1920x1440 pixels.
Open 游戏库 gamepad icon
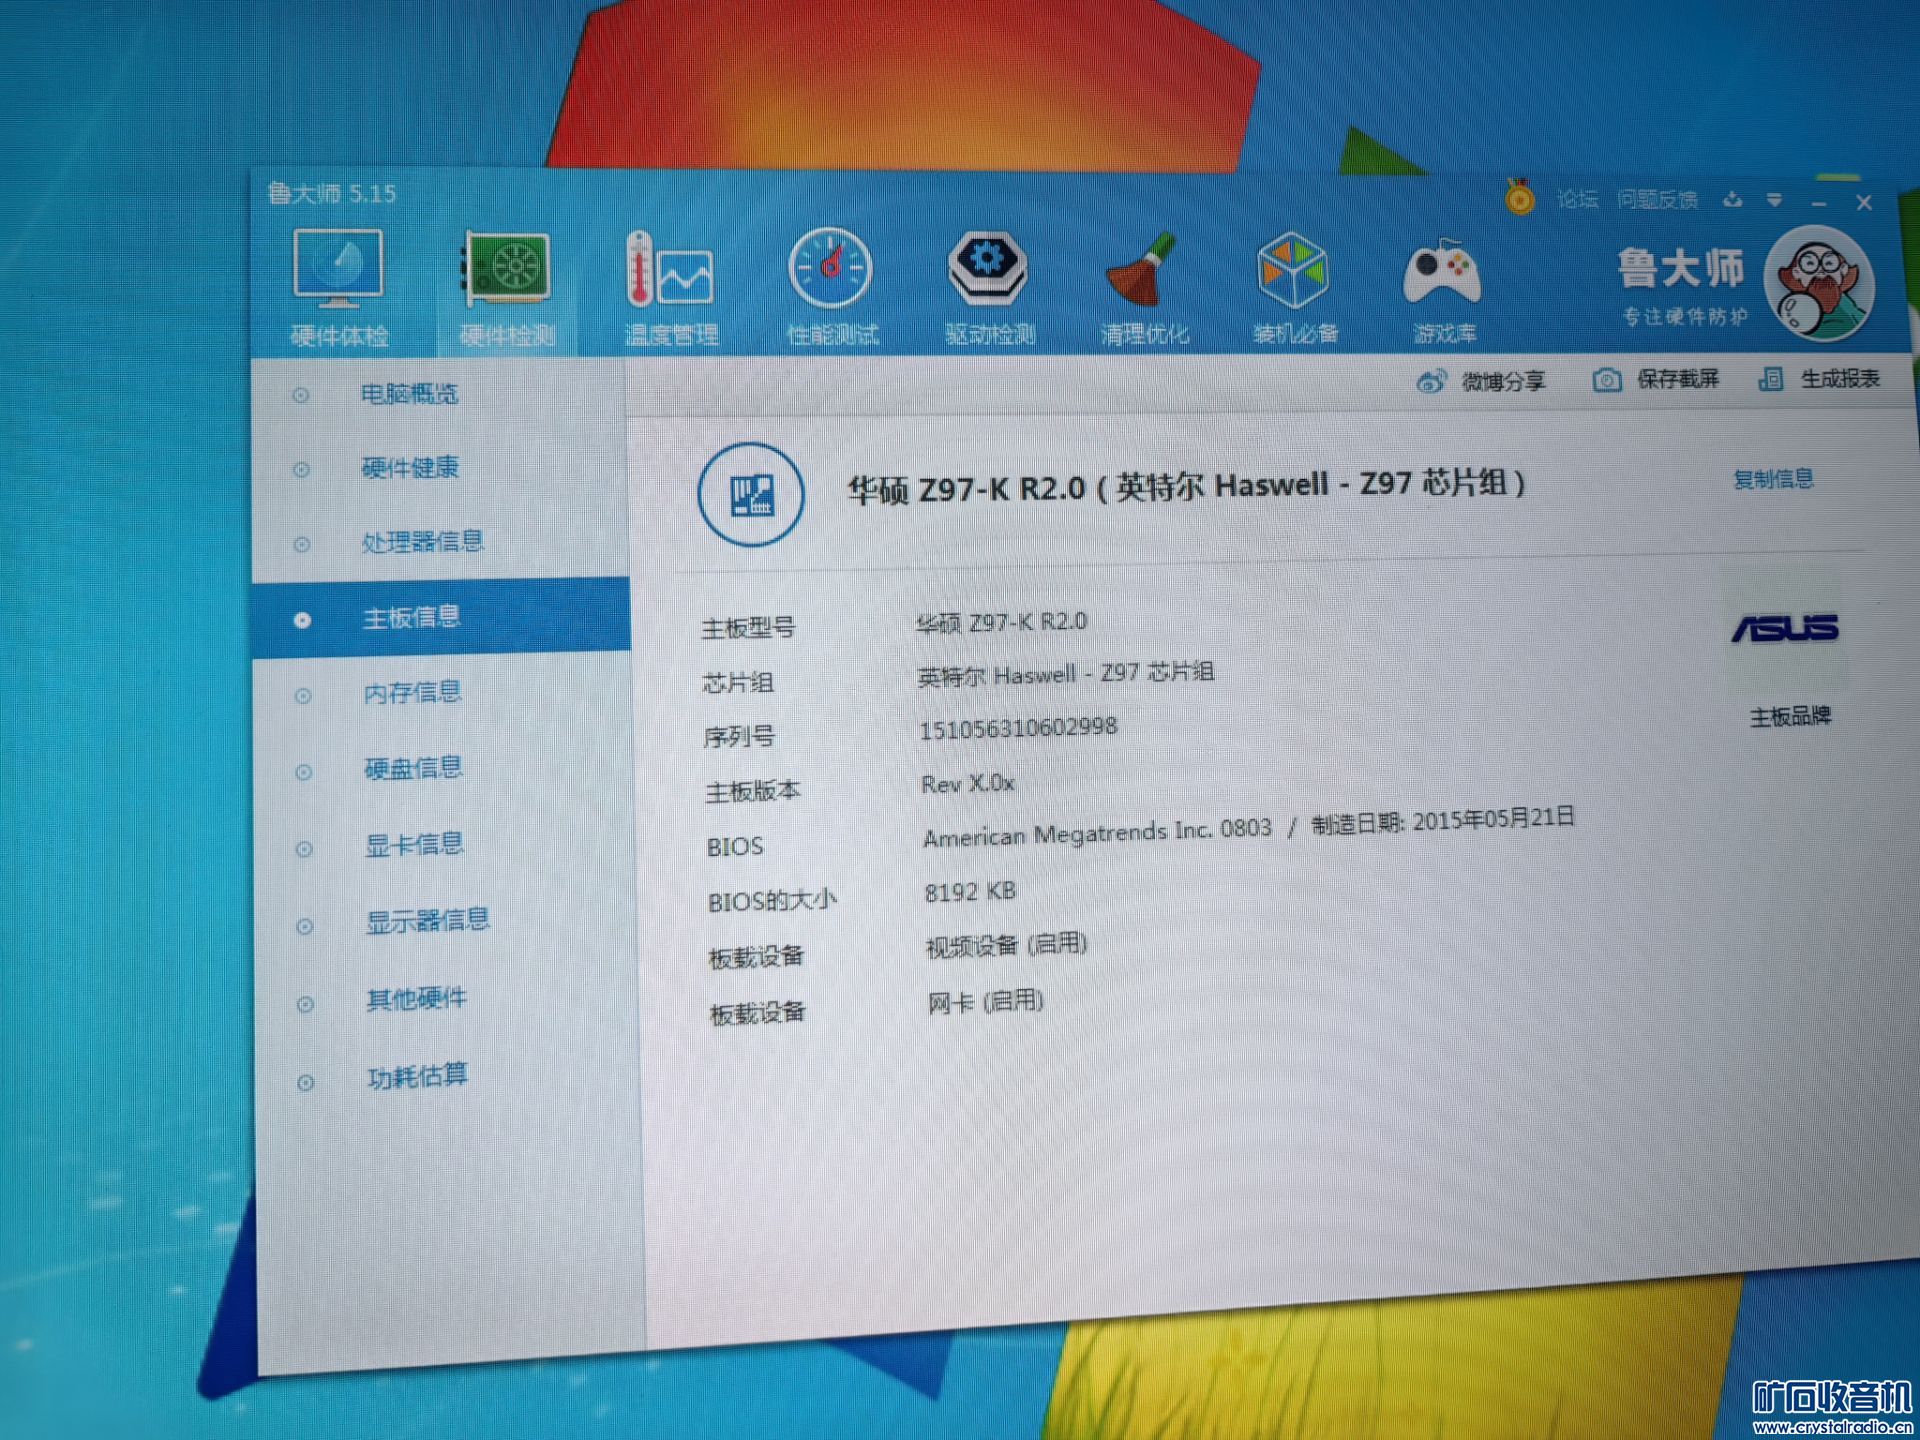click(1443, 290)
